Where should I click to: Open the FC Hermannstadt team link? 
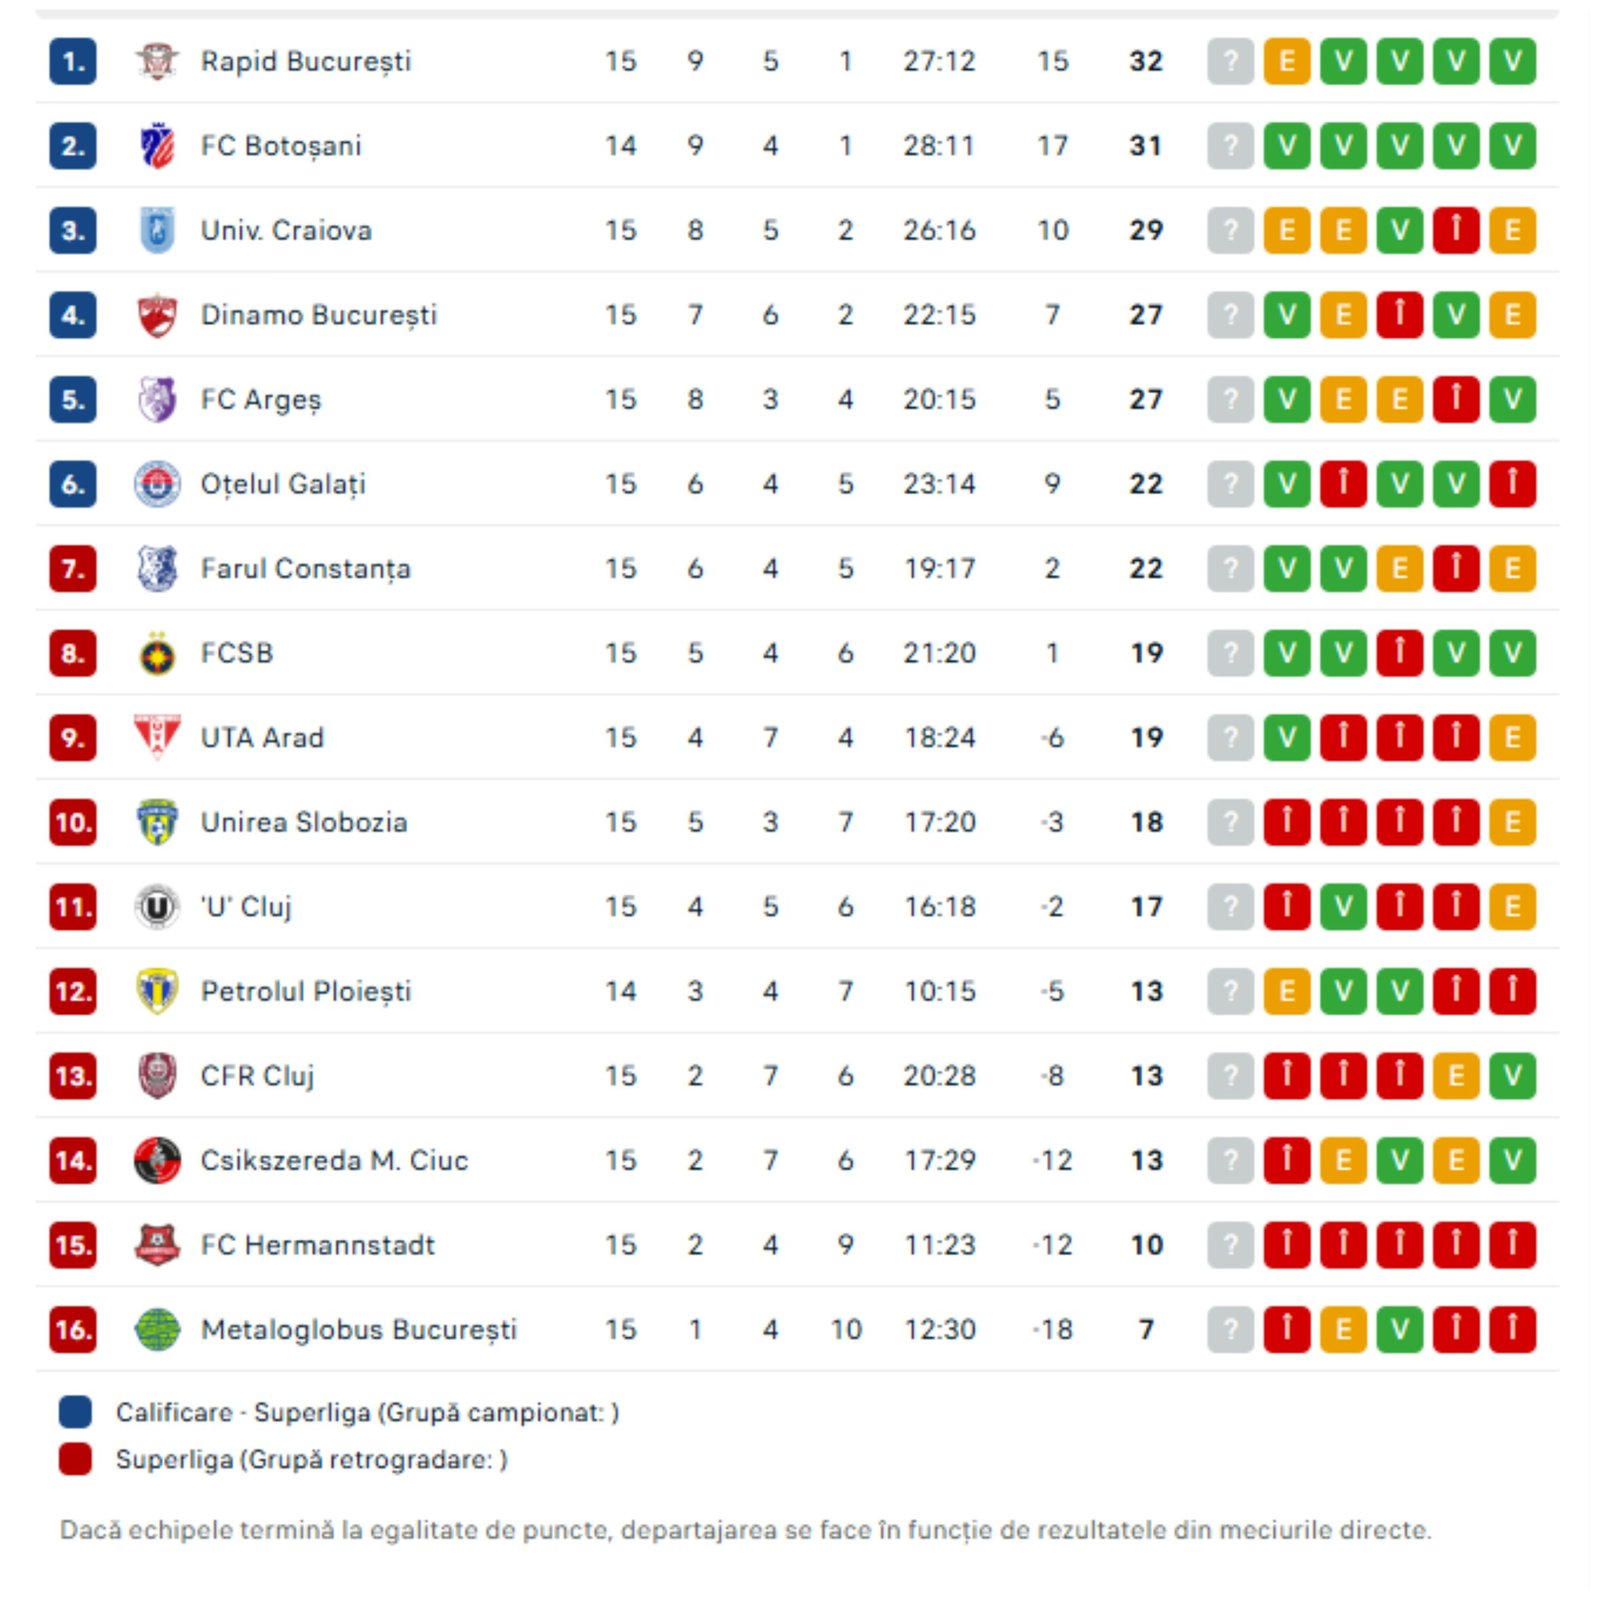317,1246
